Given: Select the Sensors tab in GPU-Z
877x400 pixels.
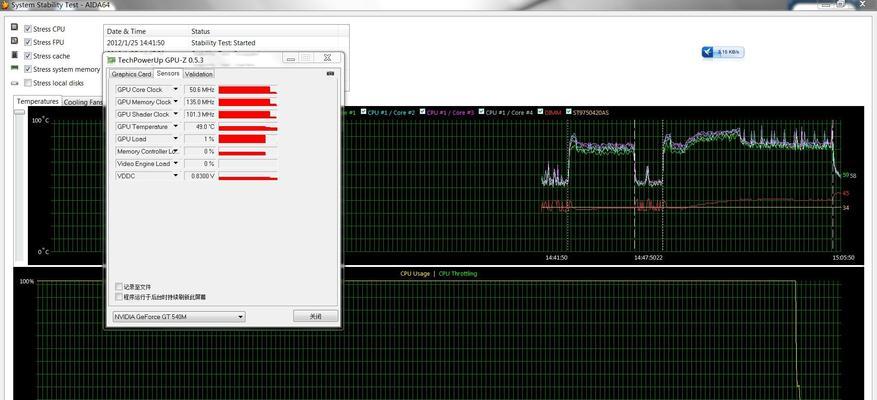Looking at the screenshot, I should [x=168, y=73].
